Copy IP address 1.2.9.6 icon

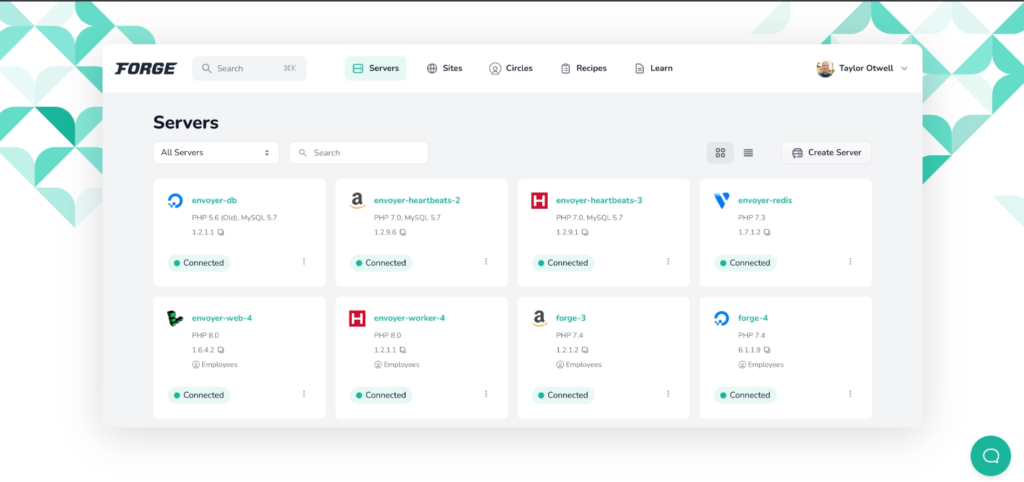coord(403,233)
